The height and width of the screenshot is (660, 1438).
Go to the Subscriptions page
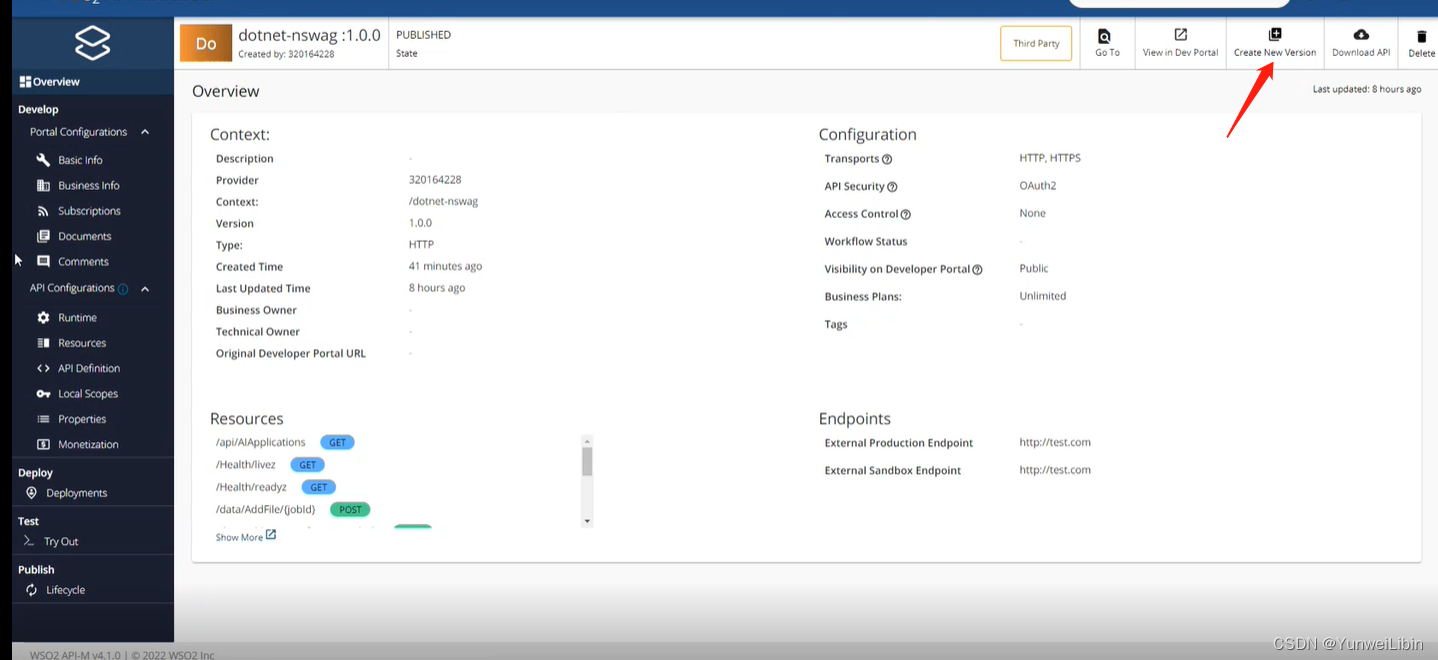coord(89,211)
